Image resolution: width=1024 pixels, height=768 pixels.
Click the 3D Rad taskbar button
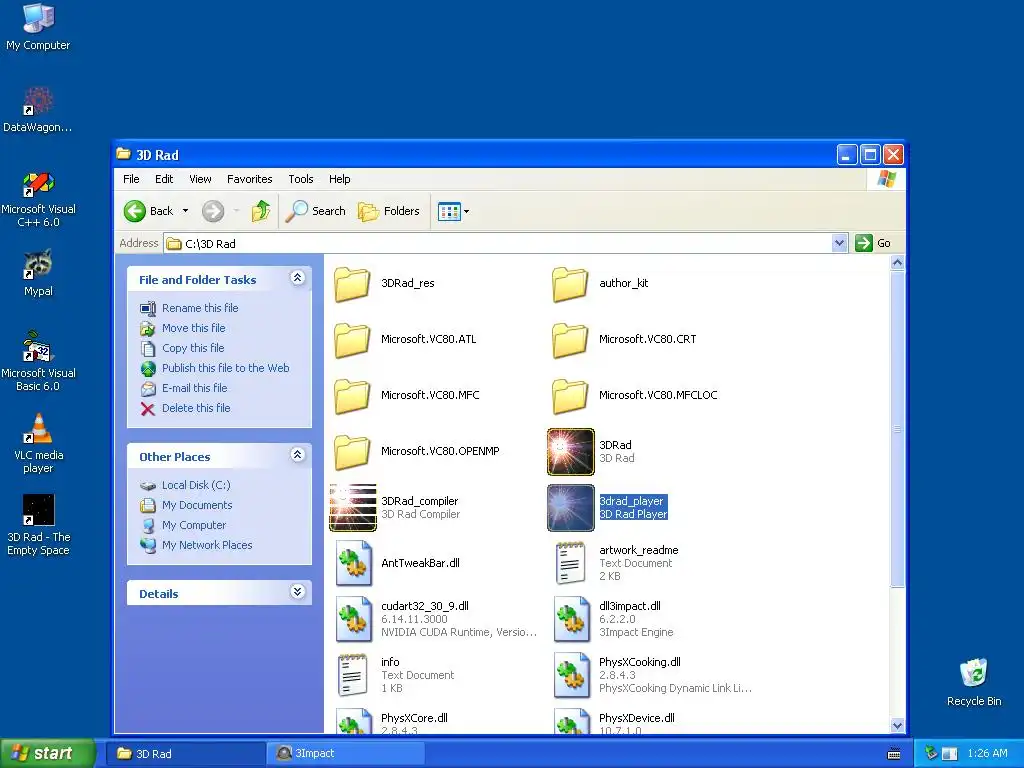pyautogui.click(x=185, y=754)
